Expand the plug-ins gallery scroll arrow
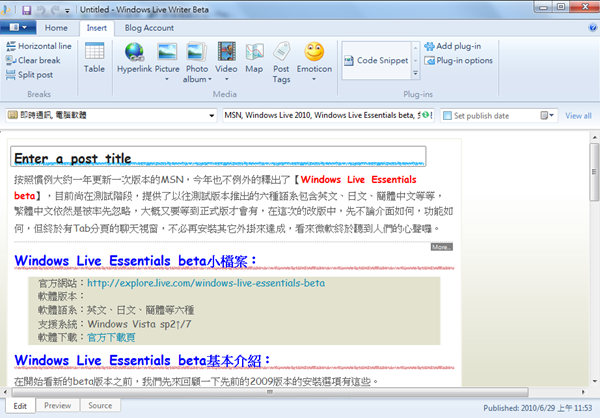 (417, 71)
